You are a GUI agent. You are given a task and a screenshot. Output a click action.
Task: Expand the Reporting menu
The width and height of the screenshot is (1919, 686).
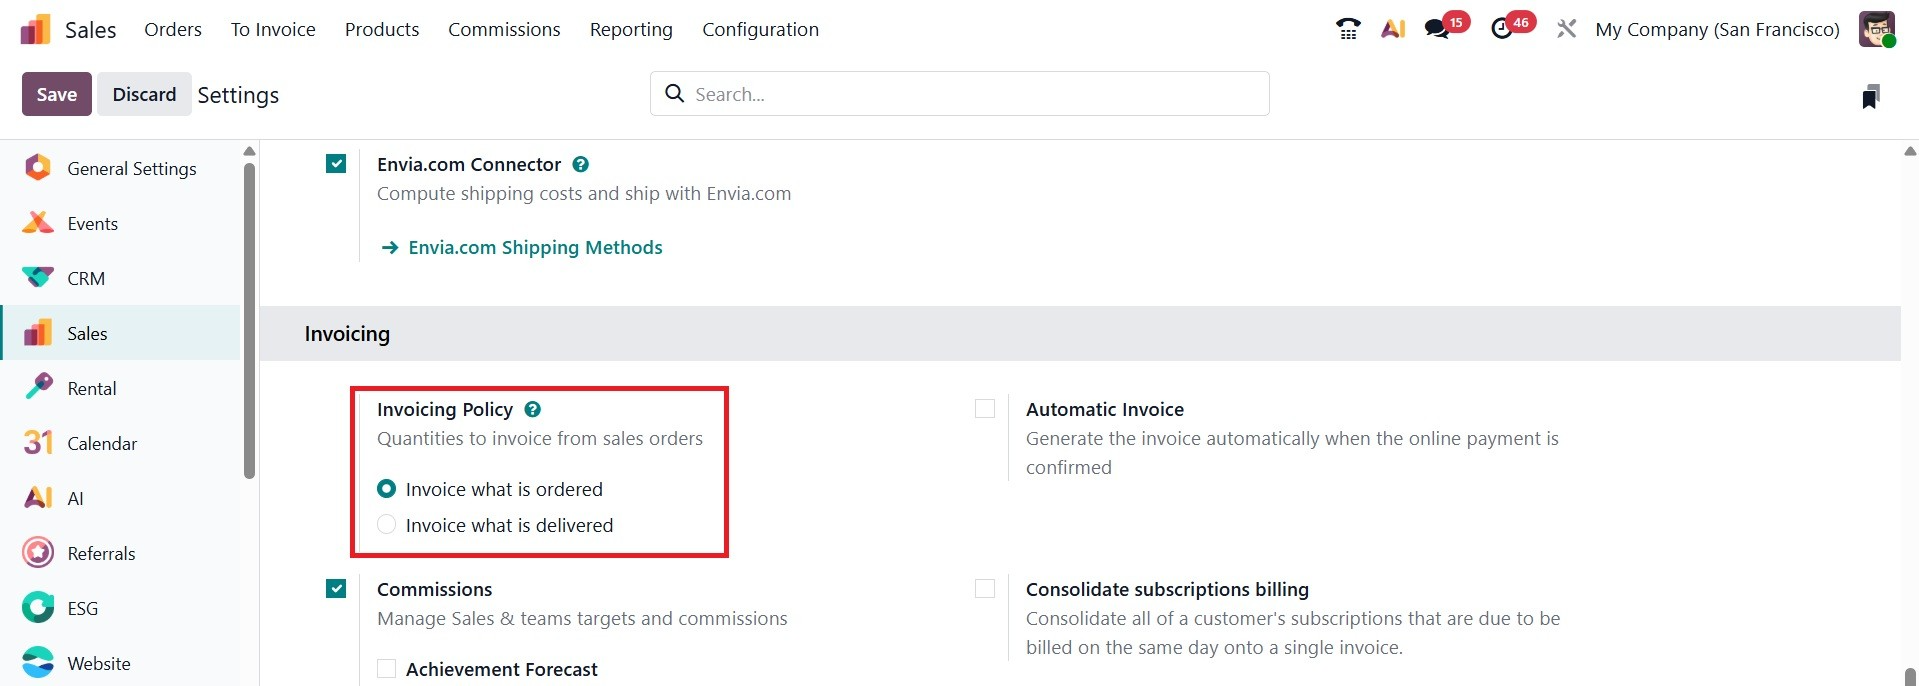631,29
